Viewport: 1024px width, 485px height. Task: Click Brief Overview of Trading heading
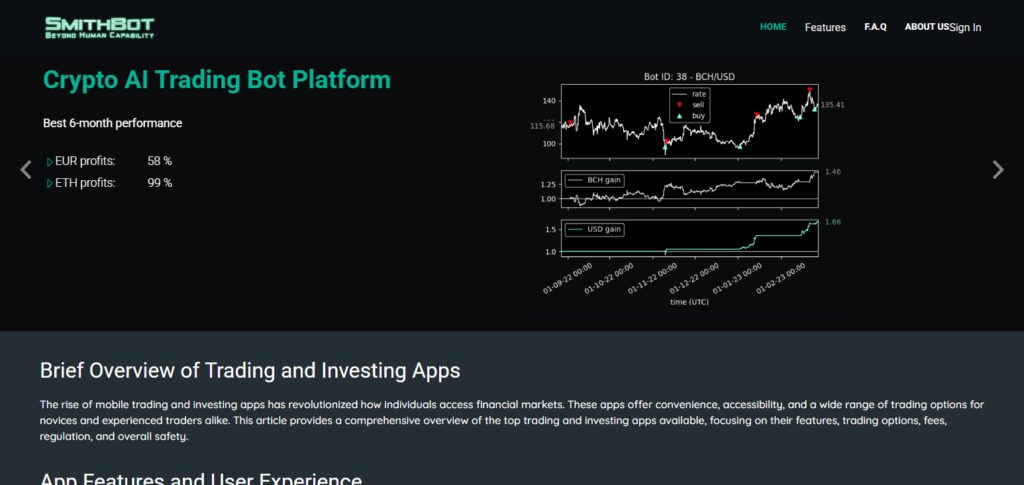250,371
